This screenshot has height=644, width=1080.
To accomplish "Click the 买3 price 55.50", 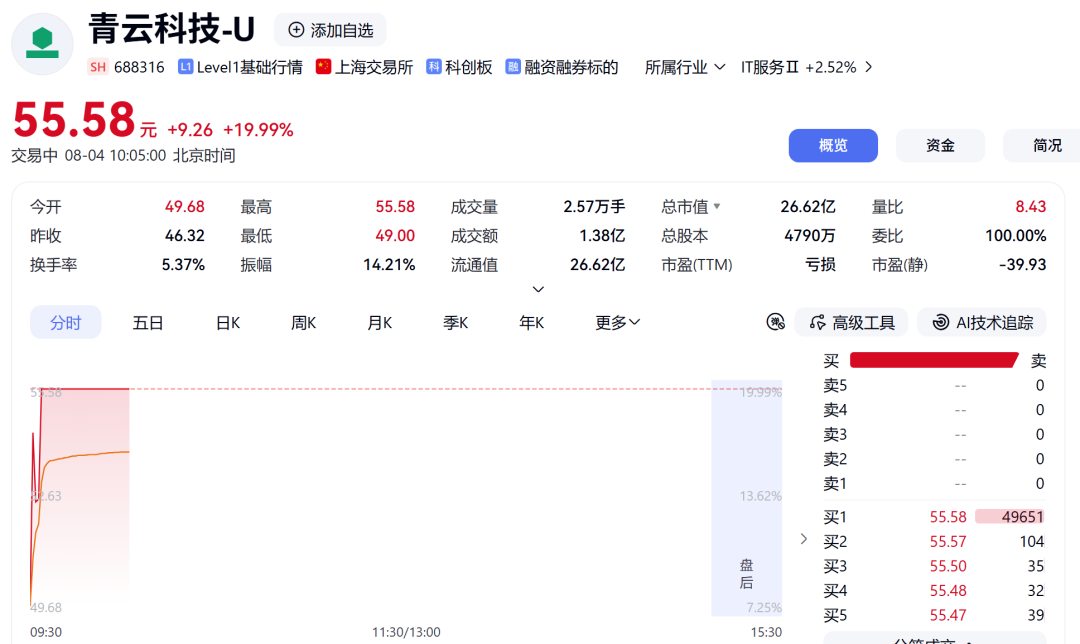I will (948, 566).
